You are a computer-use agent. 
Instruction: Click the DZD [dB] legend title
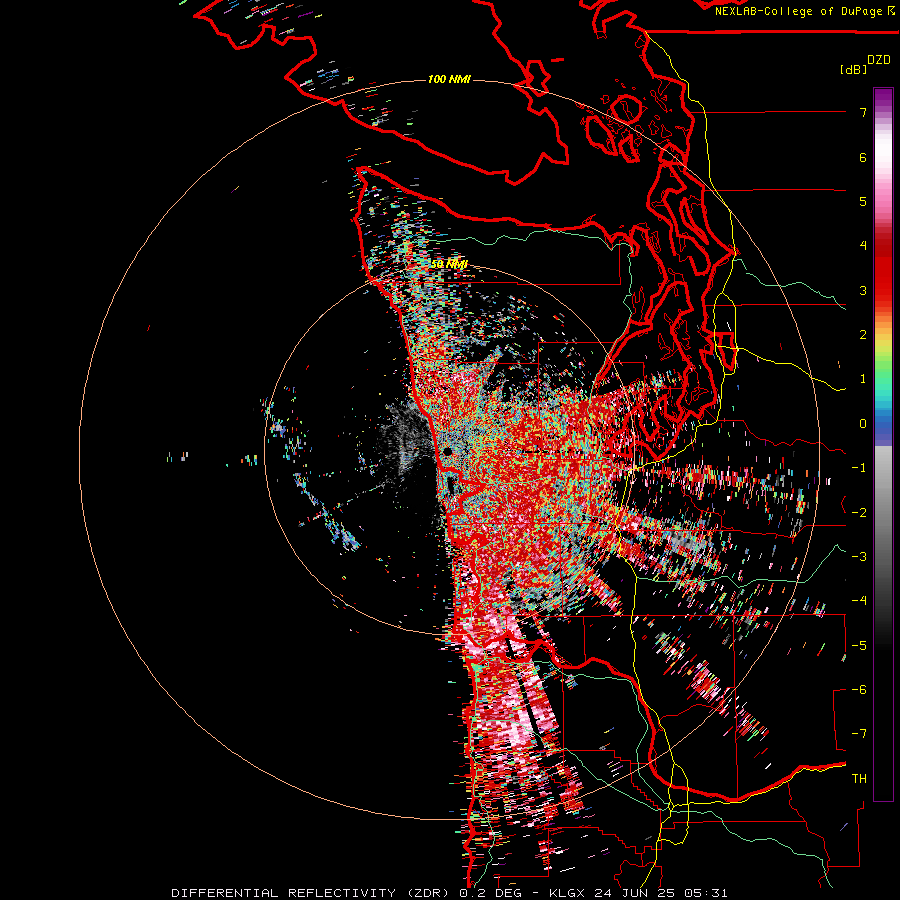click(865, 64)
